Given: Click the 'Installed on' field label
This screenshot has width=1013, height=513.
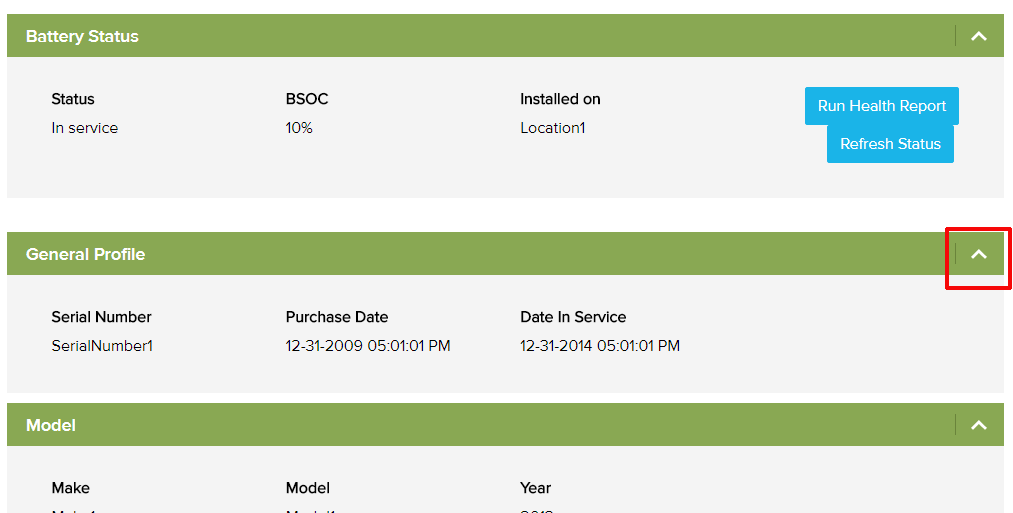Looking at the screenshot, I should pyautogui.click(x=560, y=99).
